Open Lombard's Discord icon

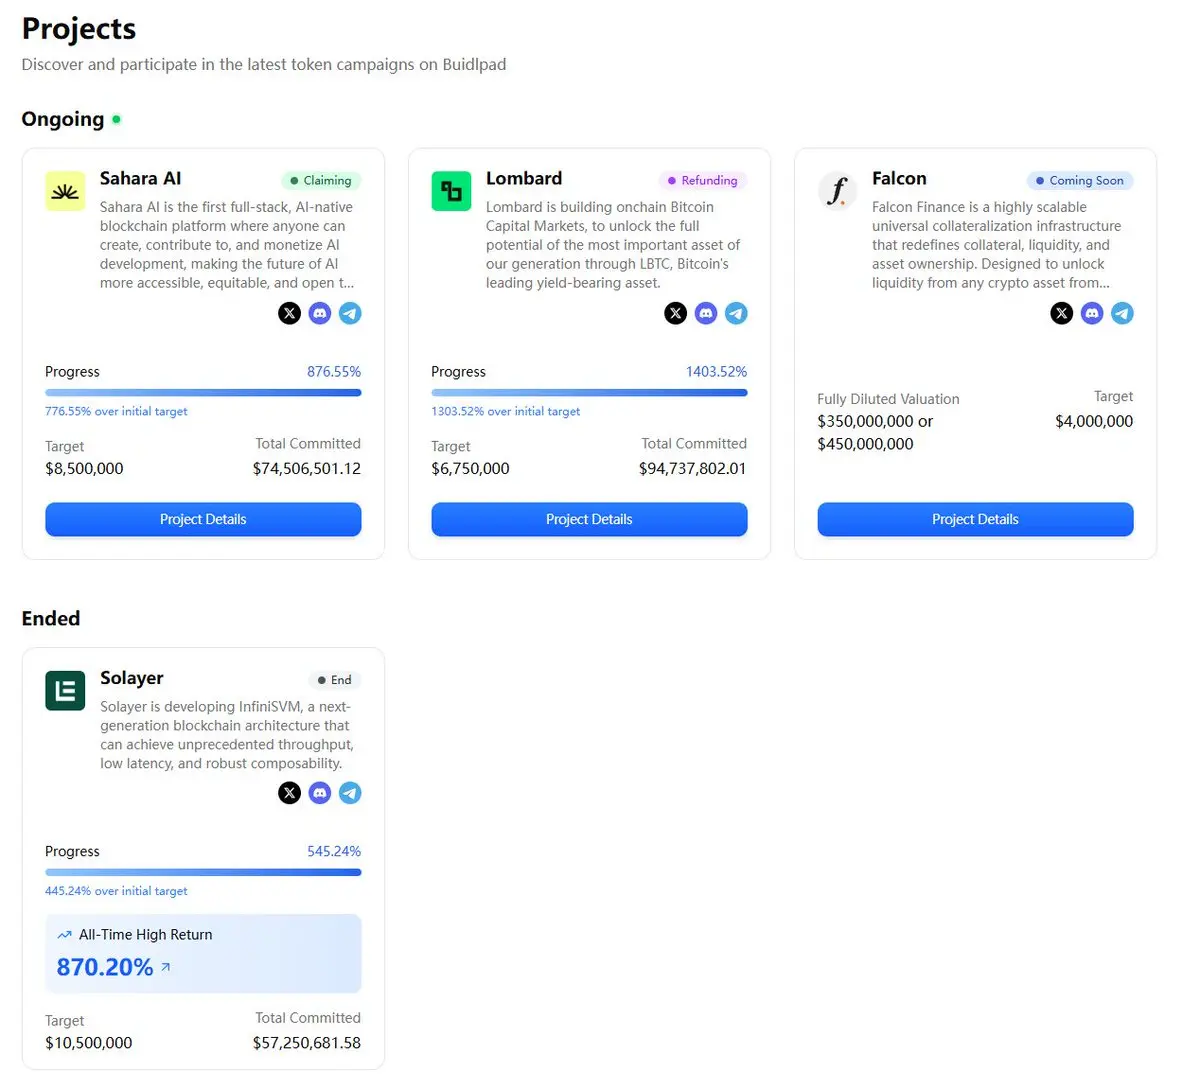click(706, 313)
